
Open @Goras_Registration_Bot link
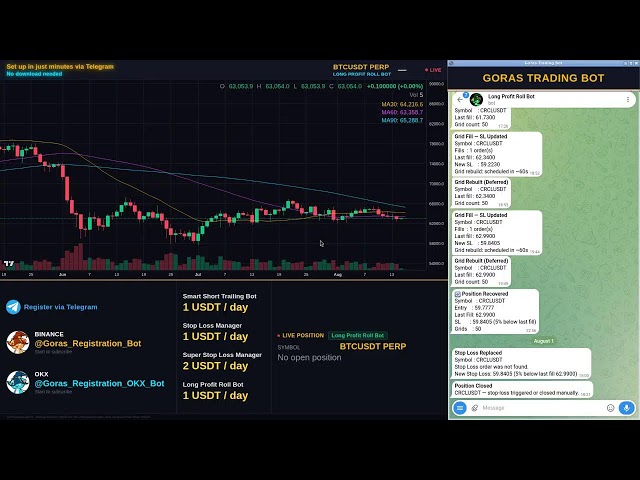point(88,343)
